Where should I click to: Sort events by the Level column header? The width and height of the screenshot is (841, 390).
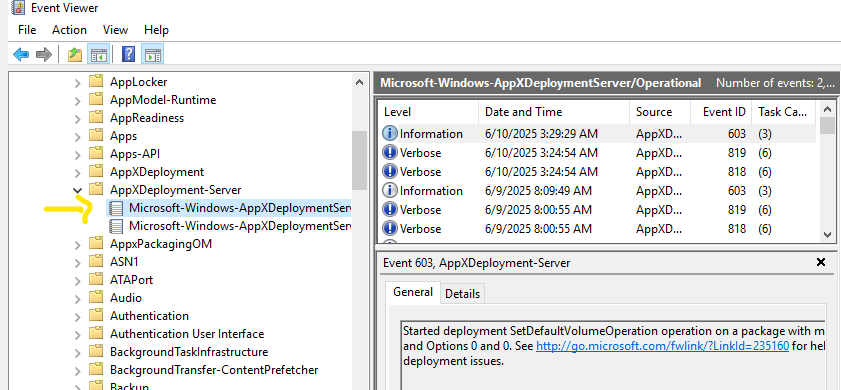[x=428, y=112]
